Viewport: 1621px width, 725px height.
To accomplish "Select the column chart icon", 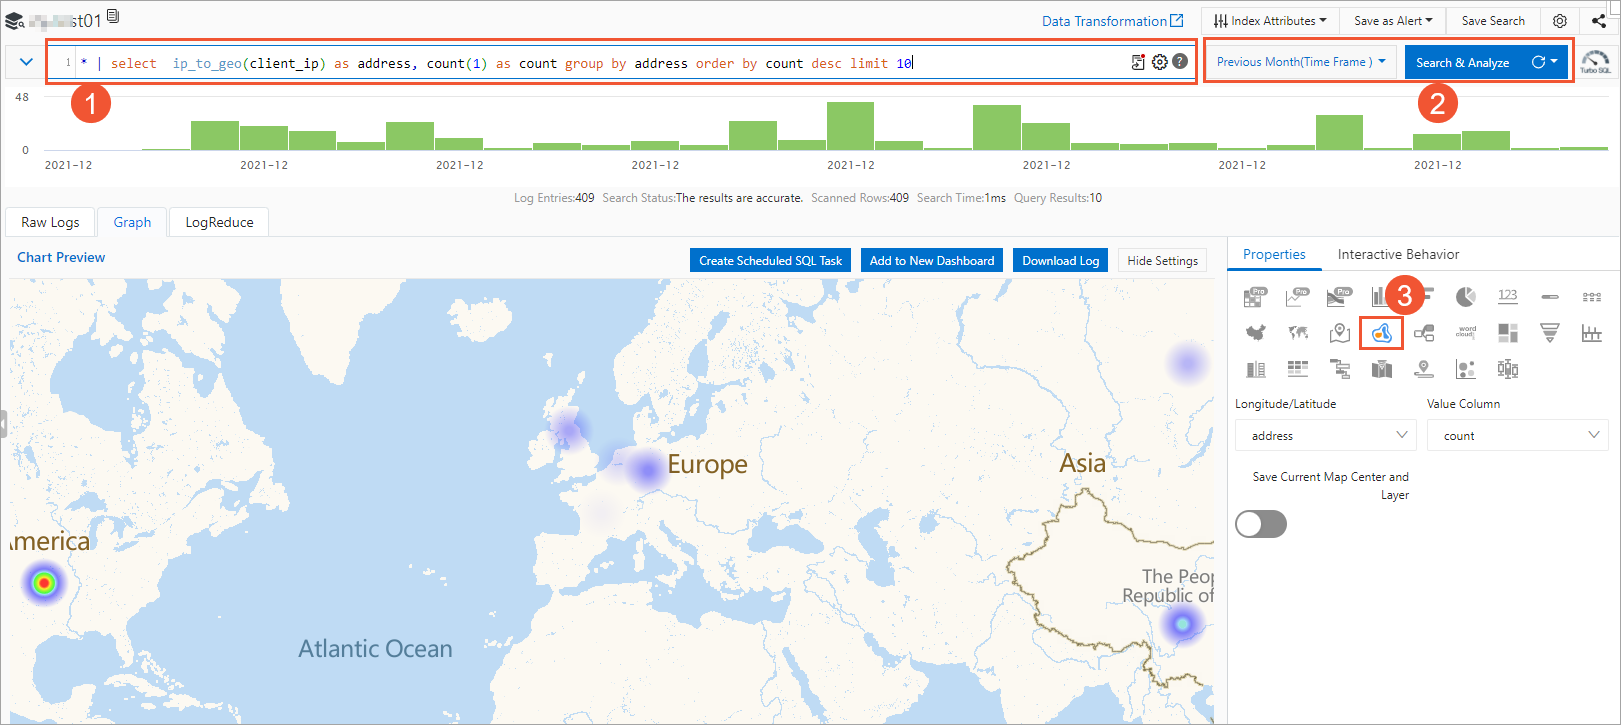I will [1380, 296].
